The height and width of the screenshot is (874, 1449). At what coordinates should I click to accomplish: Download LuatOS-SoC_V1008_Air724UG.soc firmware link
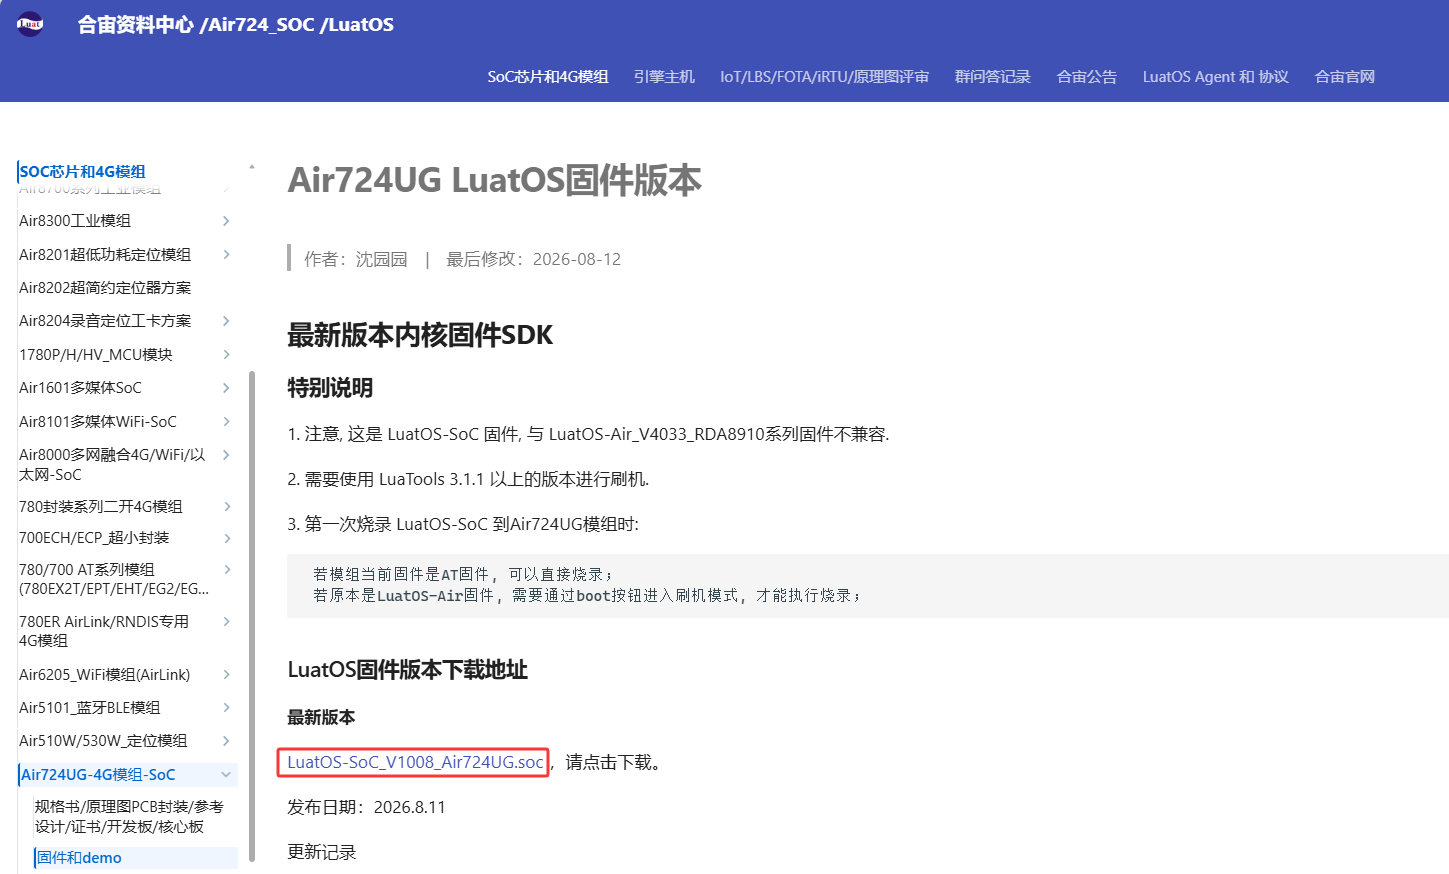click(x=415, y=762)
